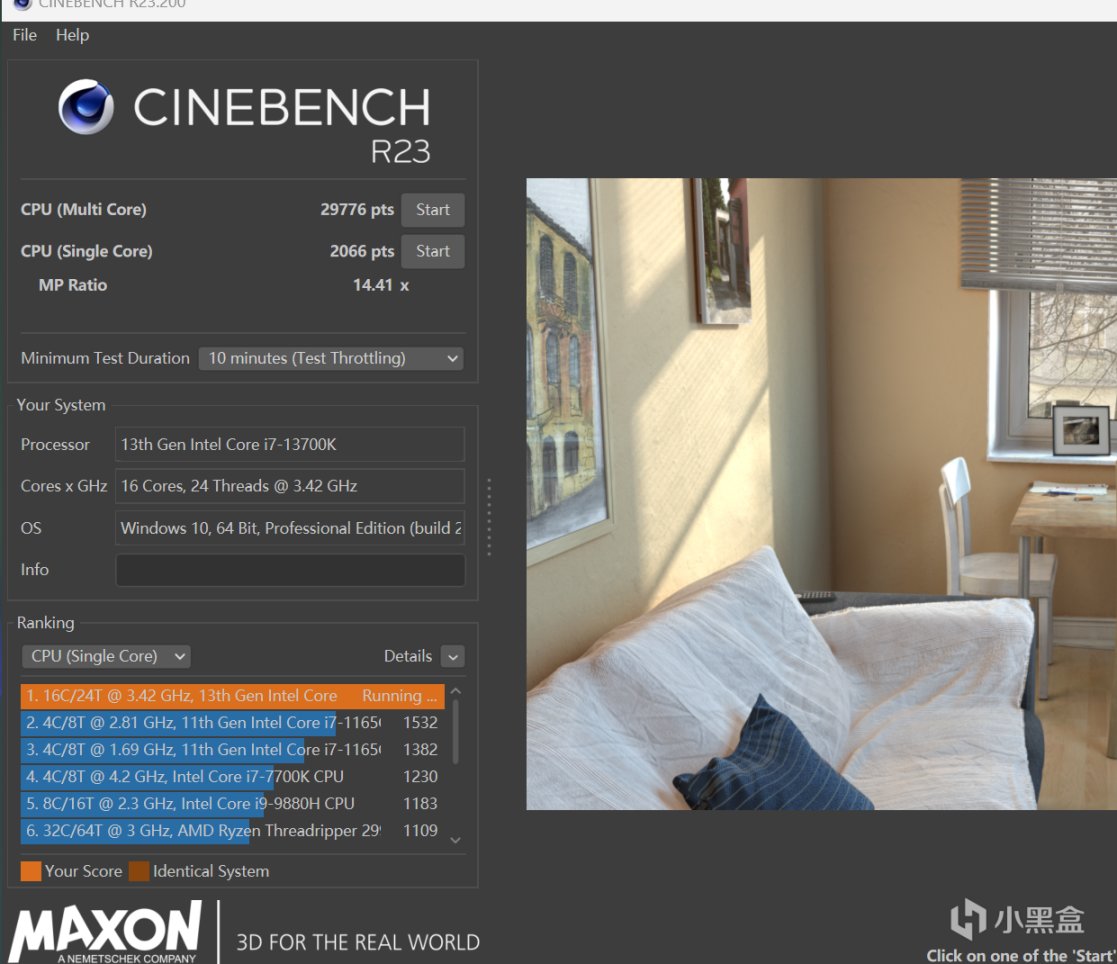Select ranking row 3 with score 1382
Image resolution: width=1117 pixels, height=964 pixels.
(232, 750)
